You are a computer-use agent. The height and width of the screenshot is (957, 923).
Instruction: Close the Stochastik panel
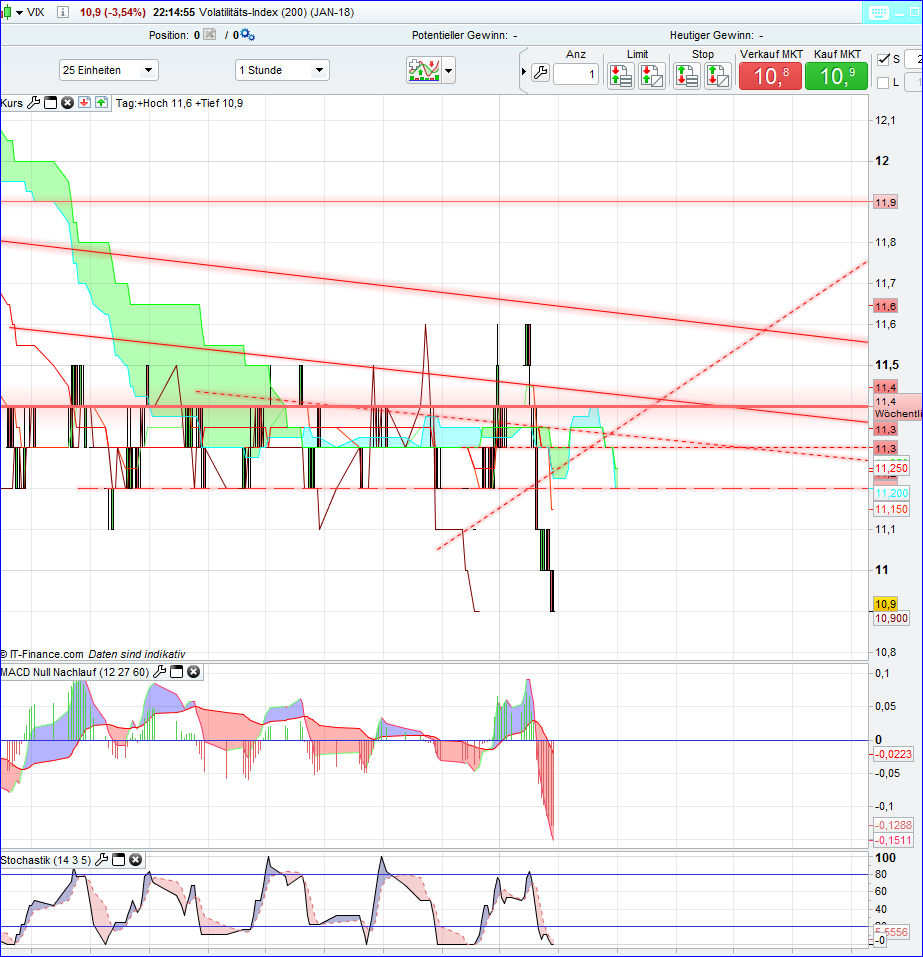(x=136, y=860)
